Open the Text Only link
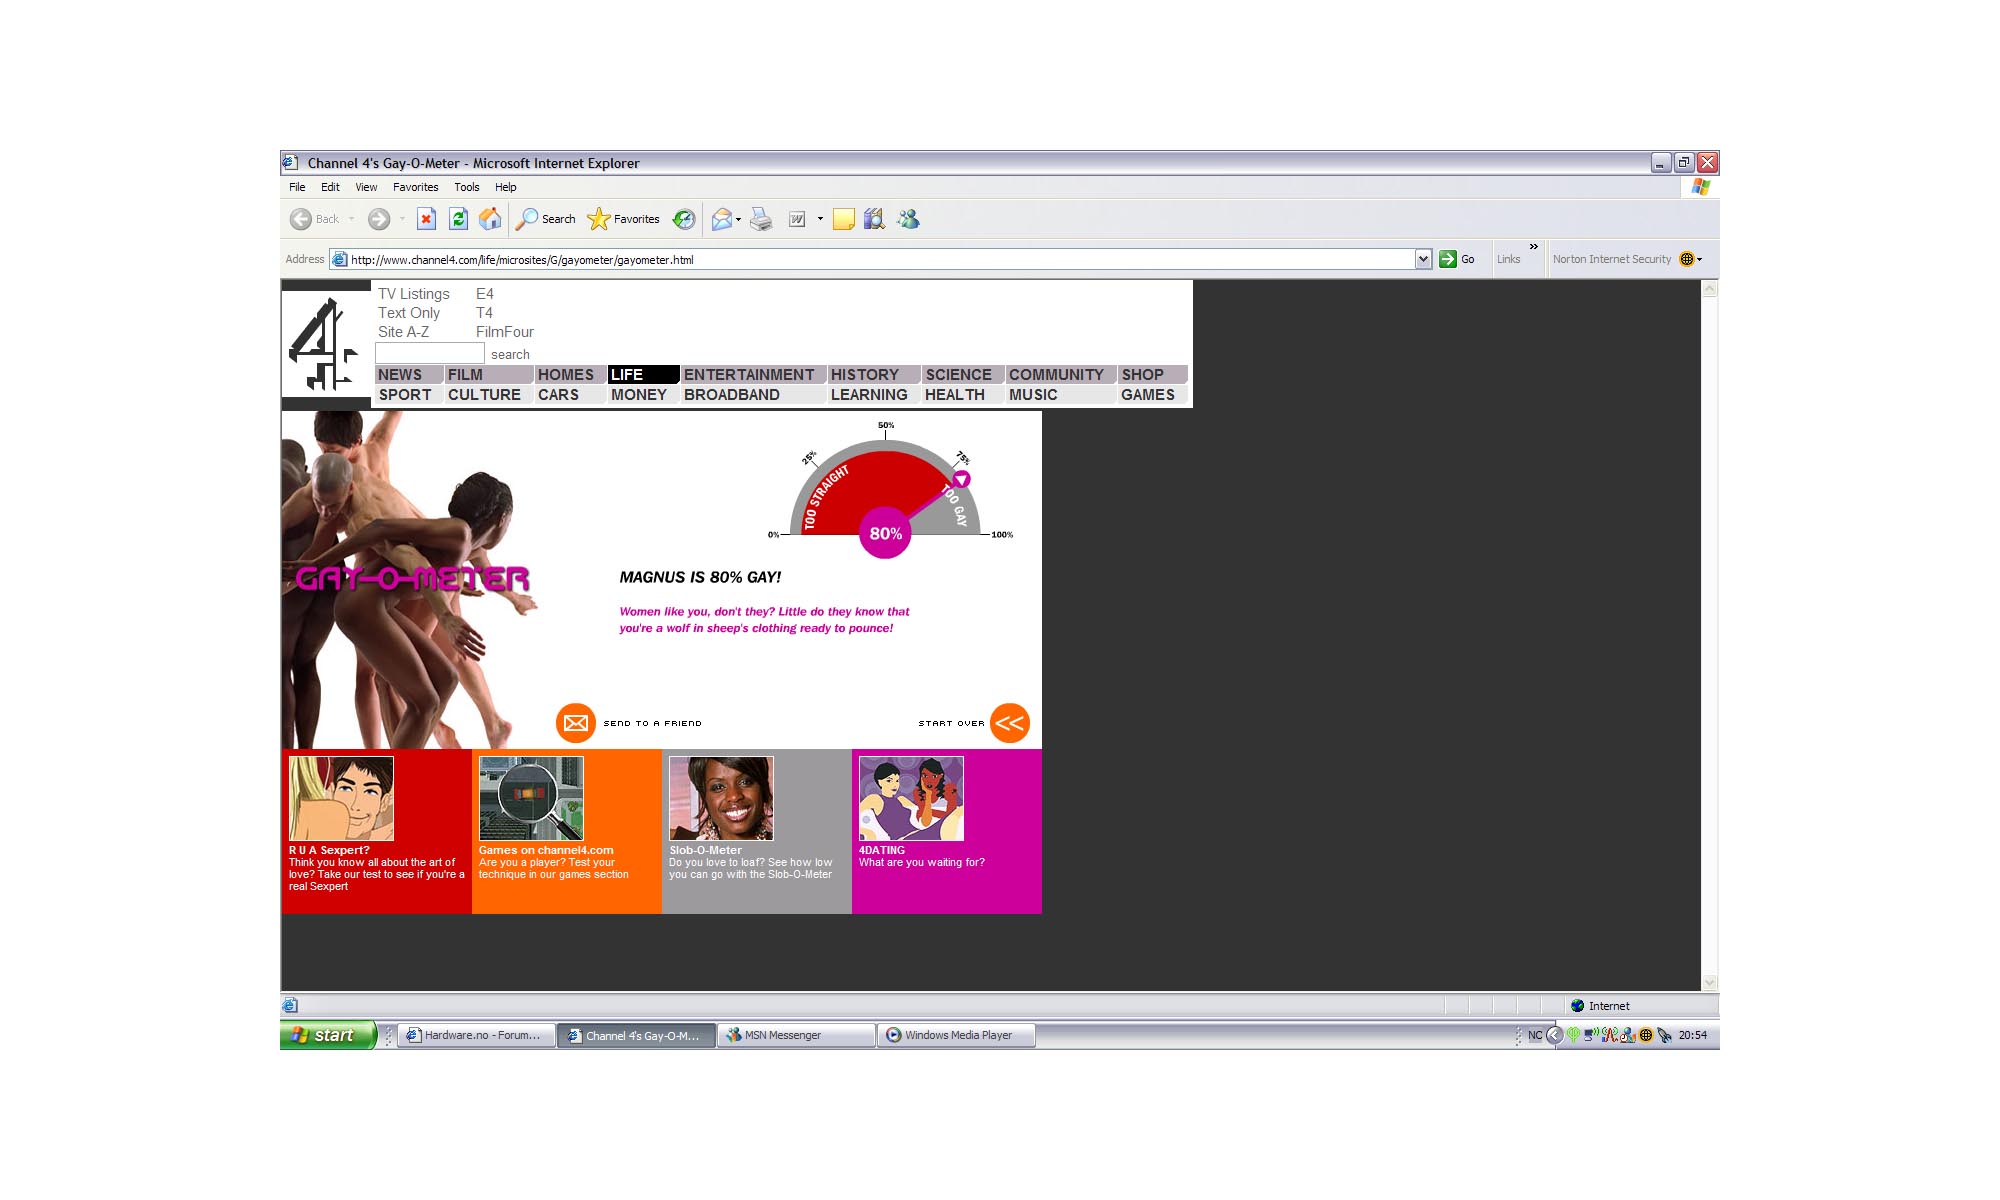This screenshot has height=1200, width=2000. coord(408,313)
